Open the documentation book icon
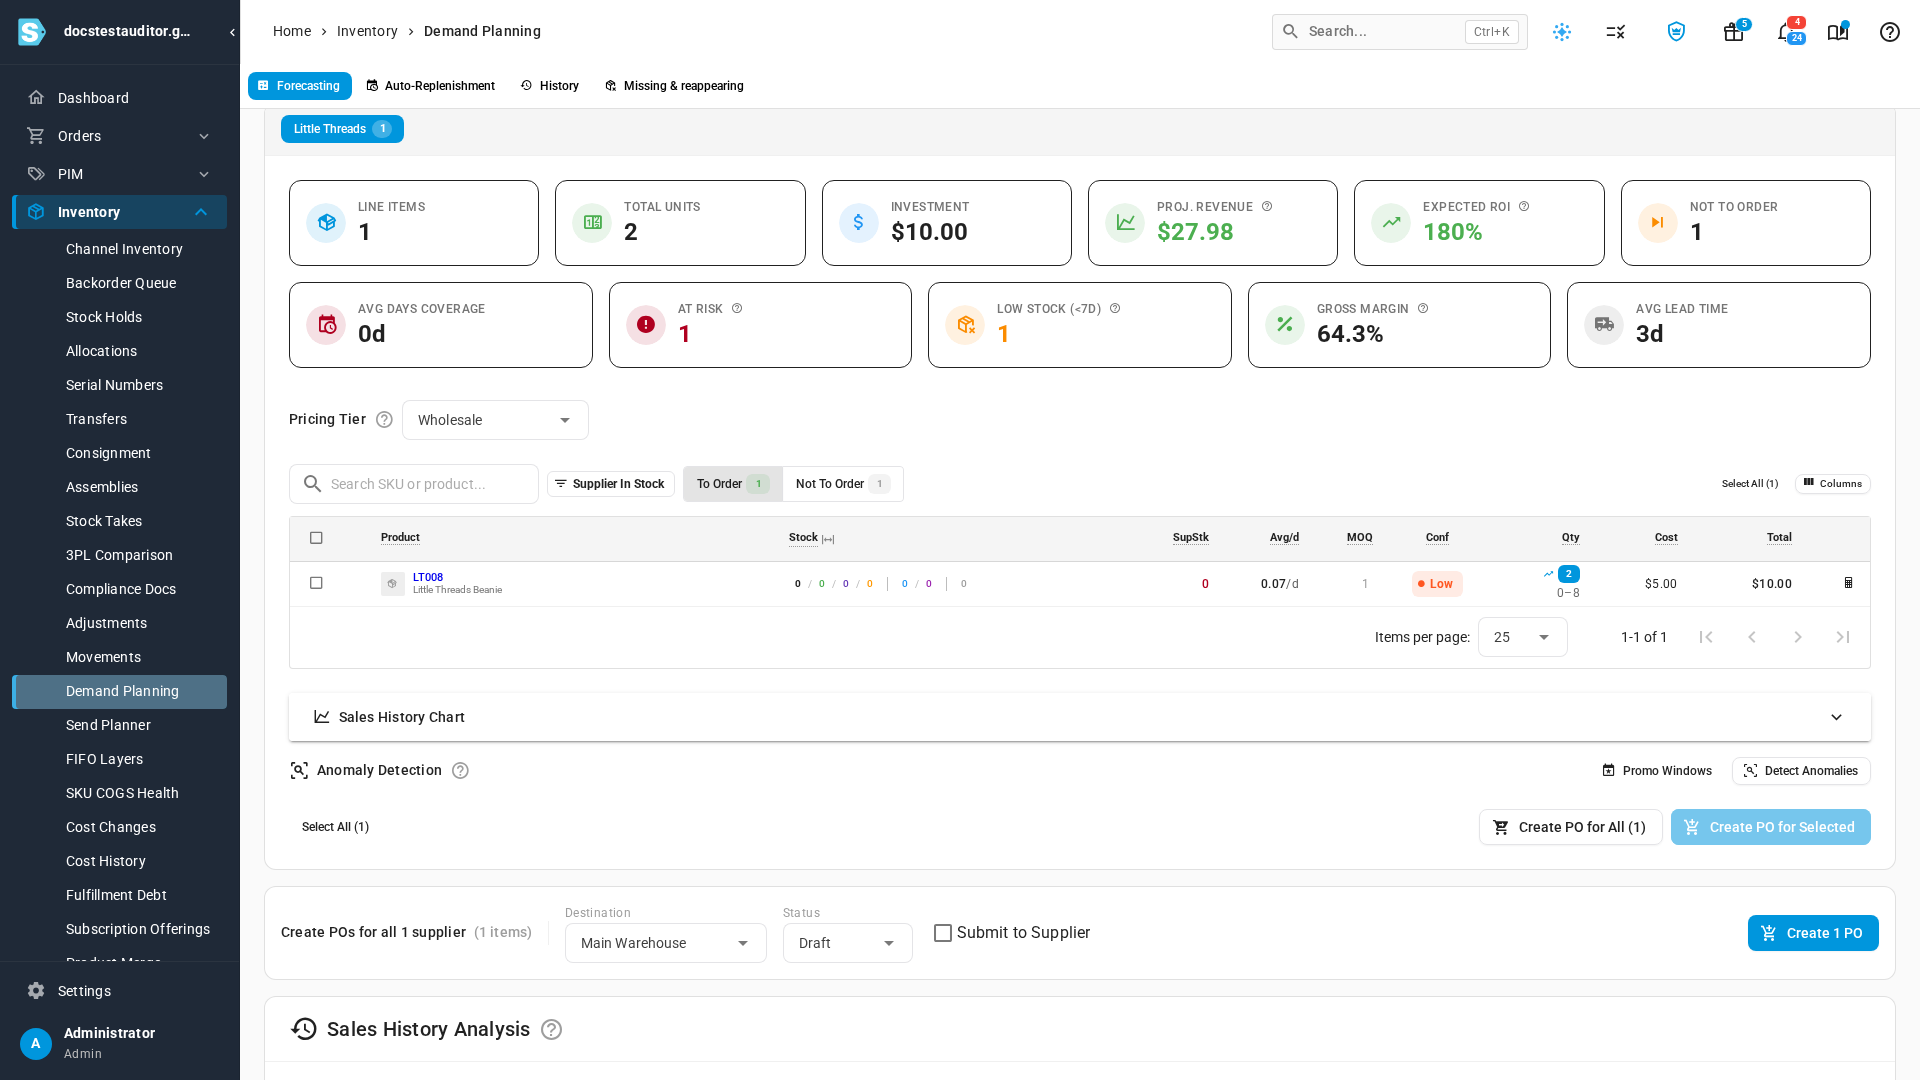The image size is (1920, 1080). (1838, 32)
